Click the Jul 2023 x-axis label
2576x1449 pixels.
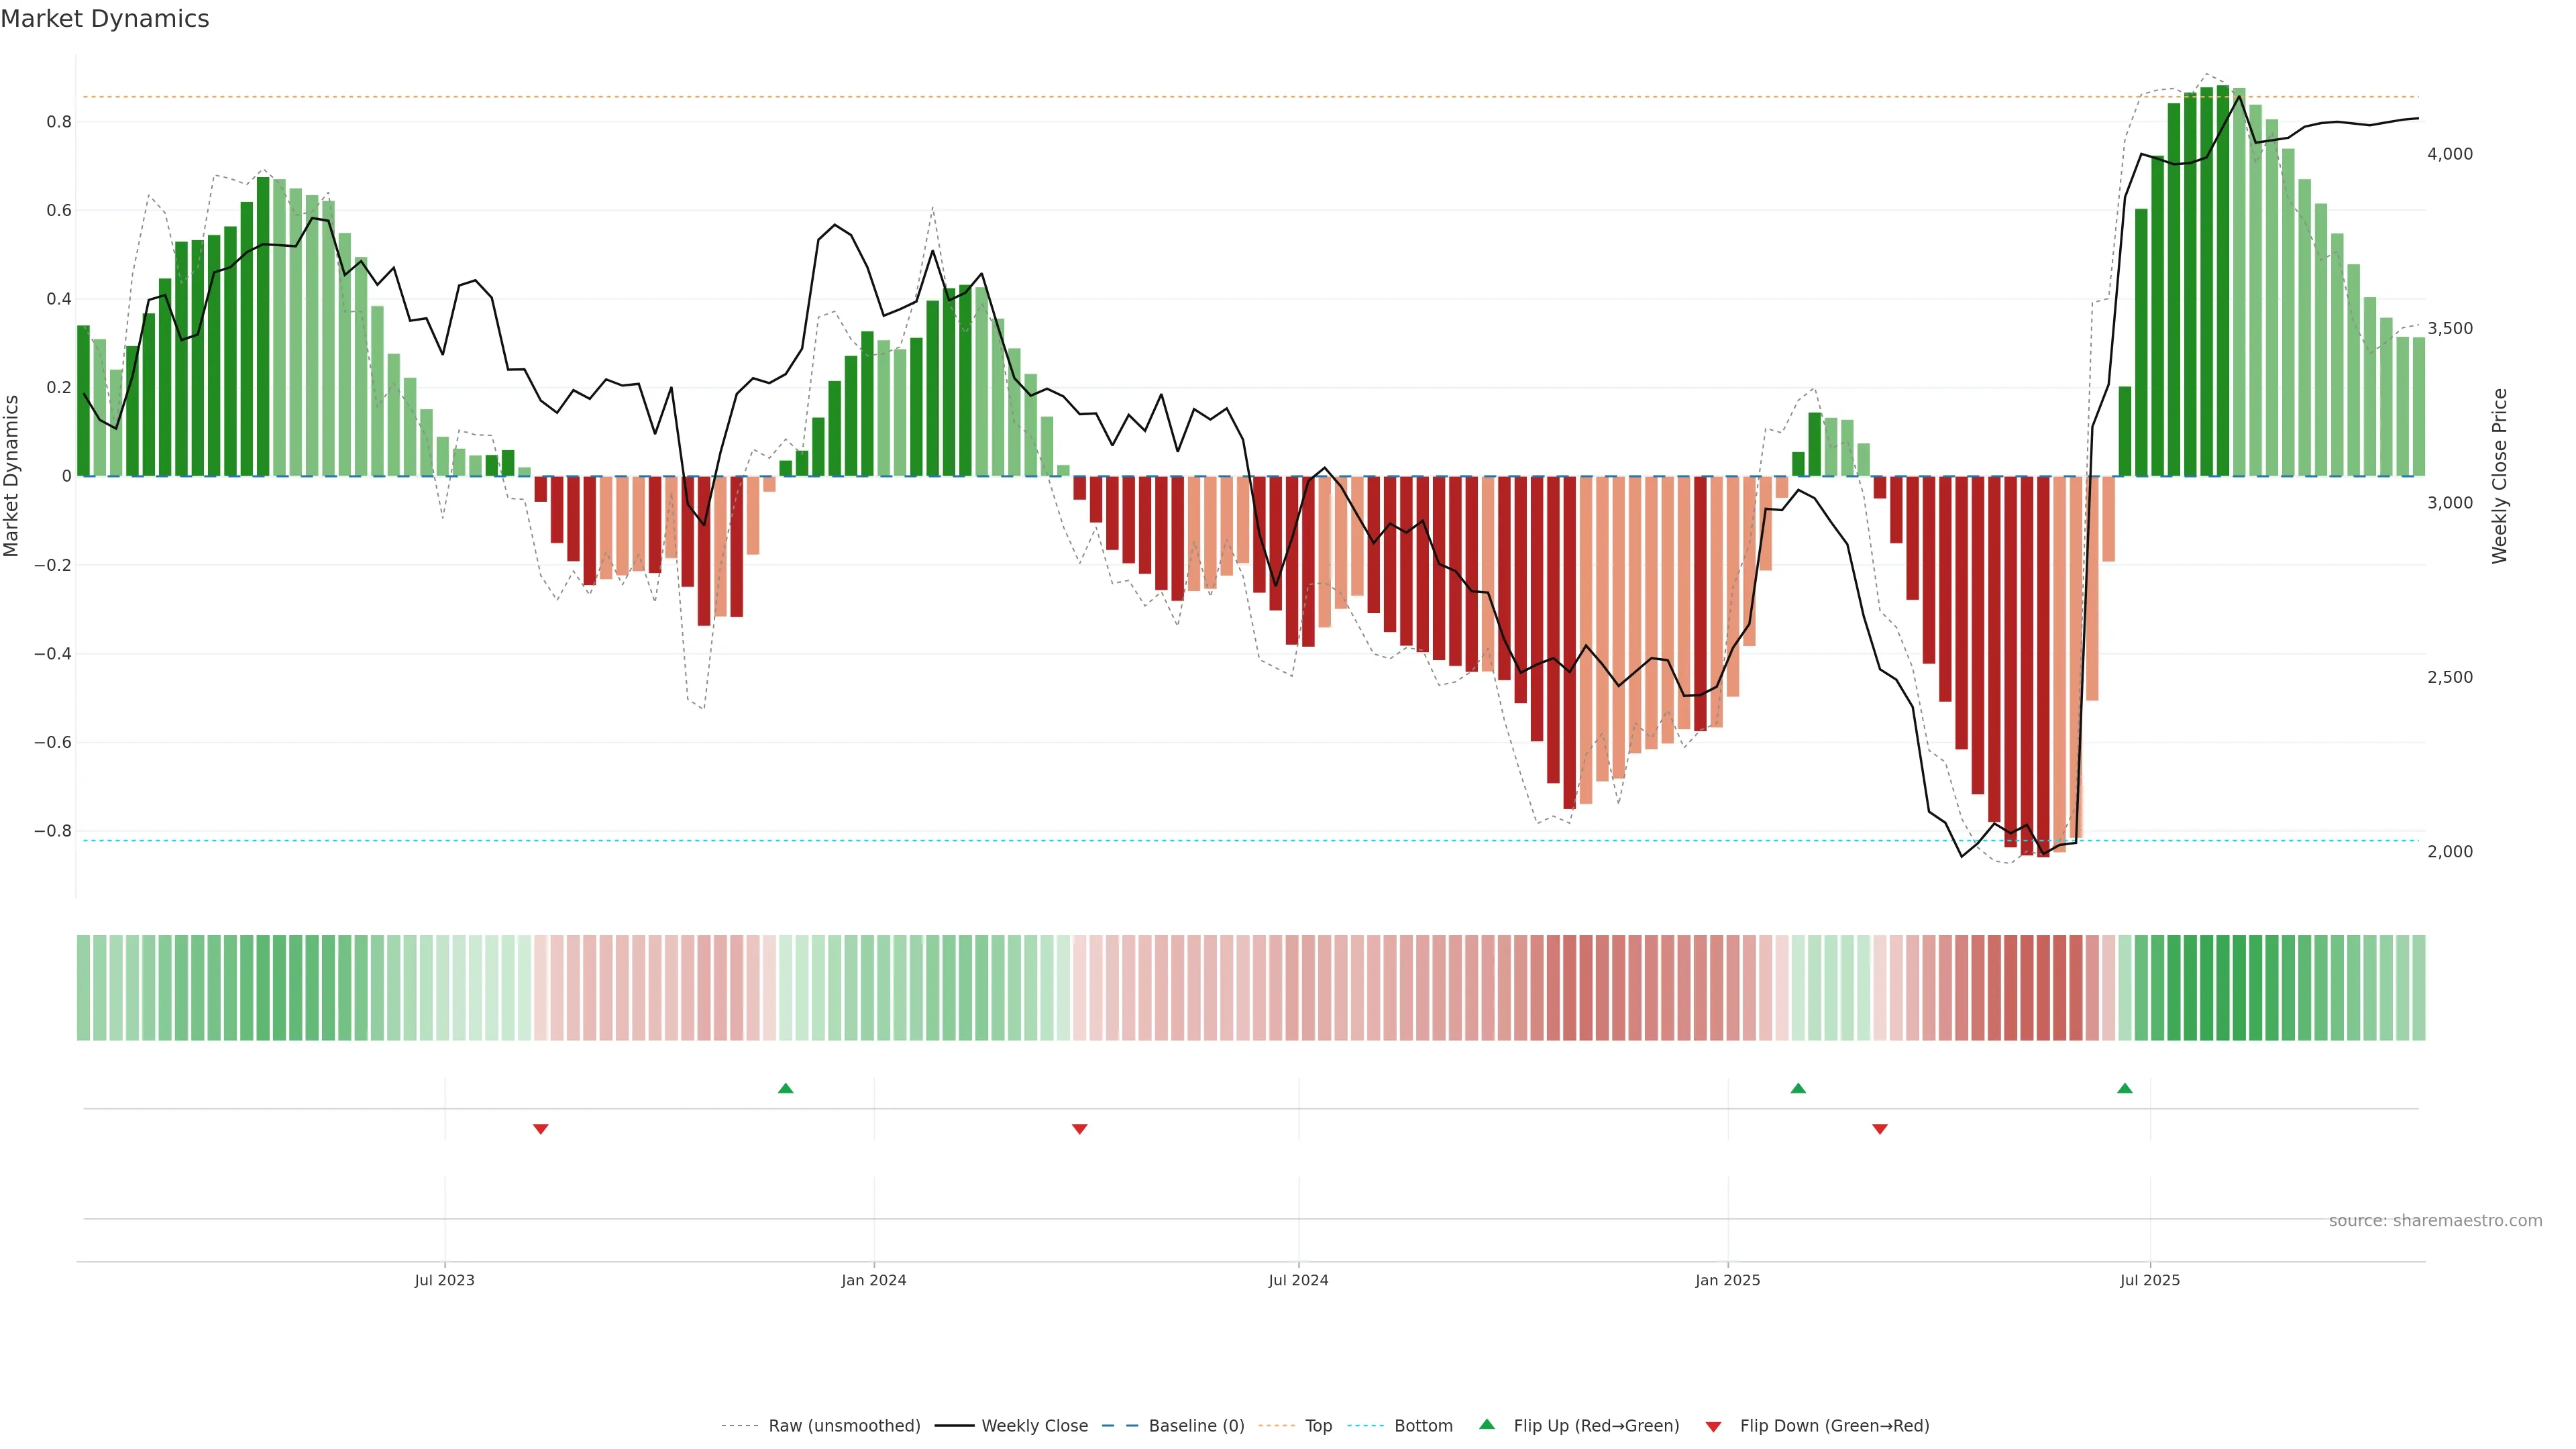coord(444,1280)
